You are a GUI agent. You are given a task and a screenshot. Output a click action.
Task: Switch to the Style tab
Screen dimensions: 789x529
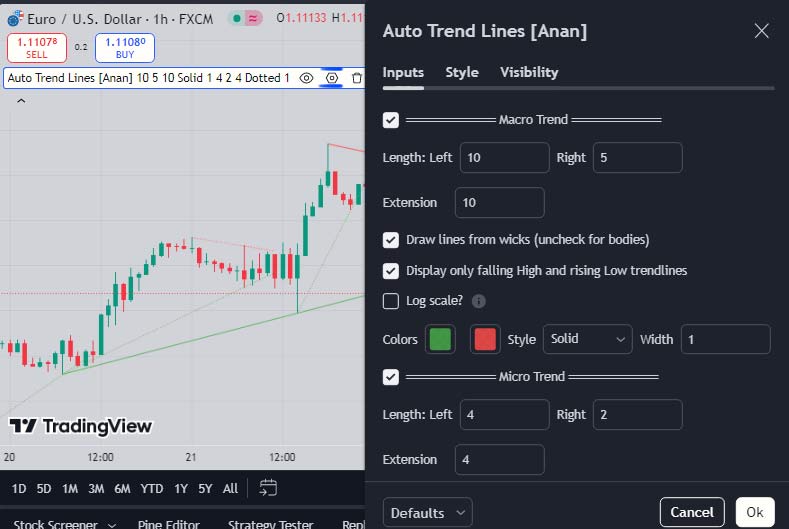(462, 72)
